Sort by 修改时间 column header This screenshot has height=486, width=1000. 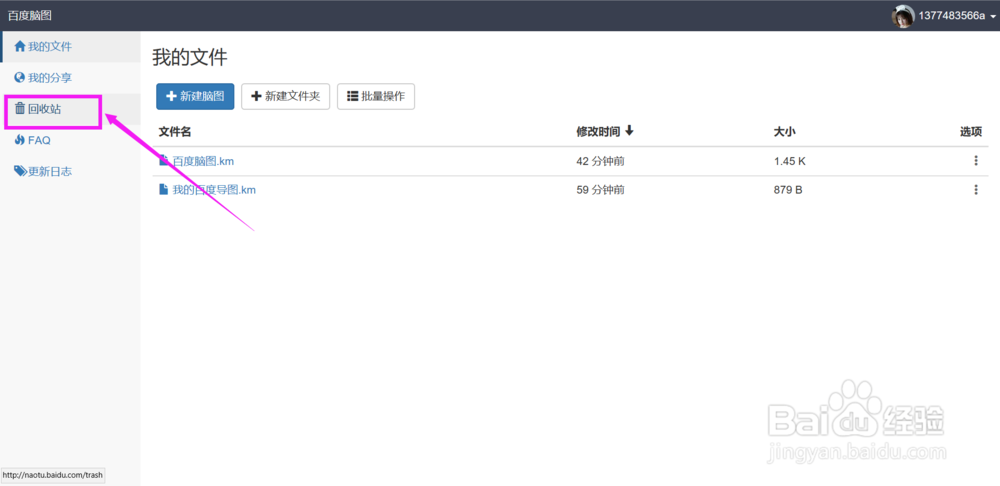[605, 131]
